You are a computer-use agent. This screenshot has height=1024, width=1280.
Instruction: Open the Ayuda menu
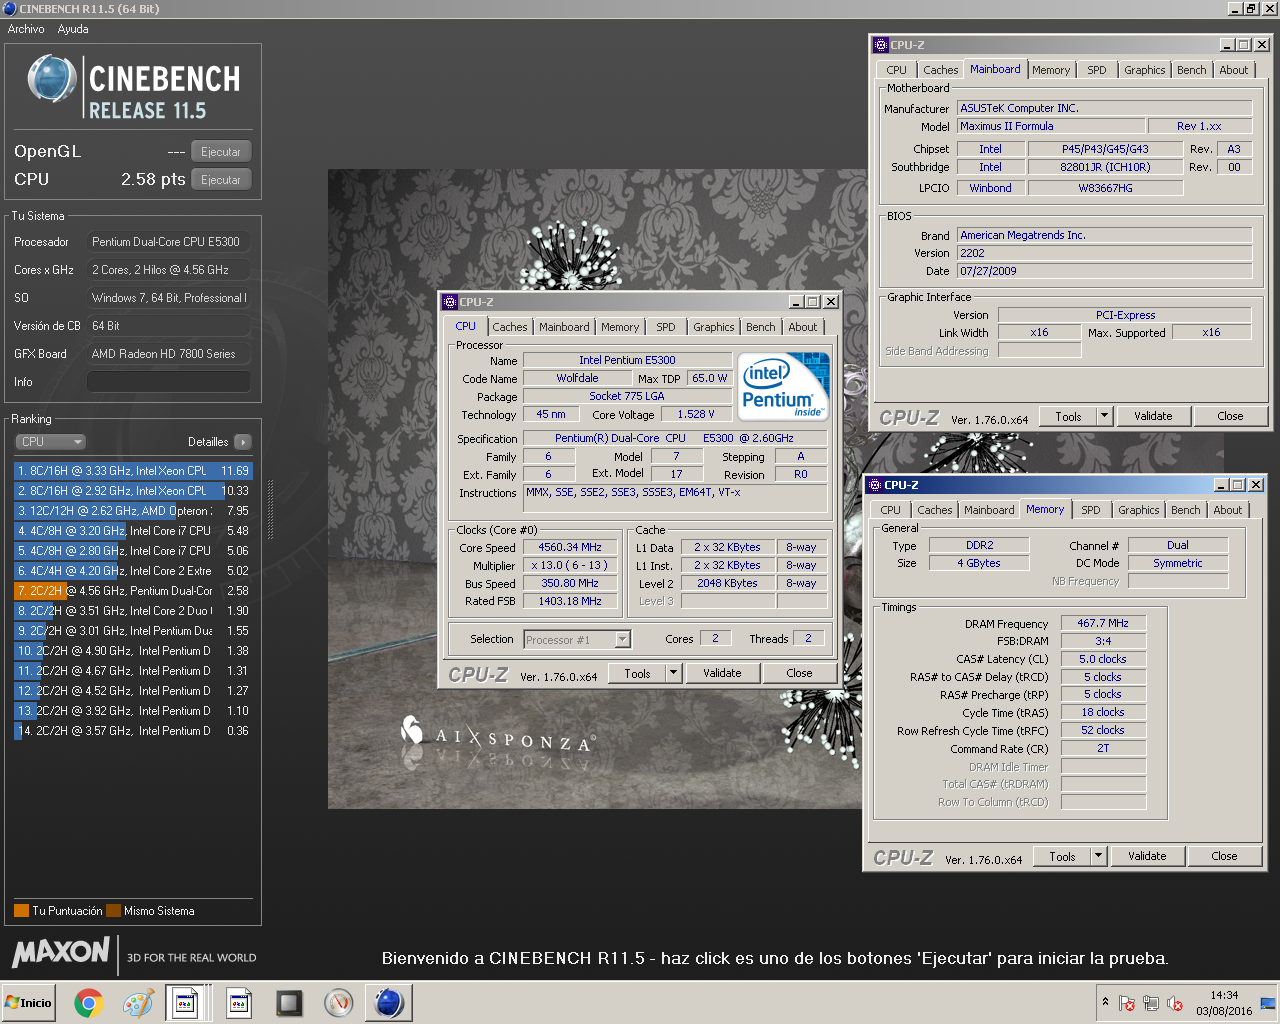coord(73,29)
